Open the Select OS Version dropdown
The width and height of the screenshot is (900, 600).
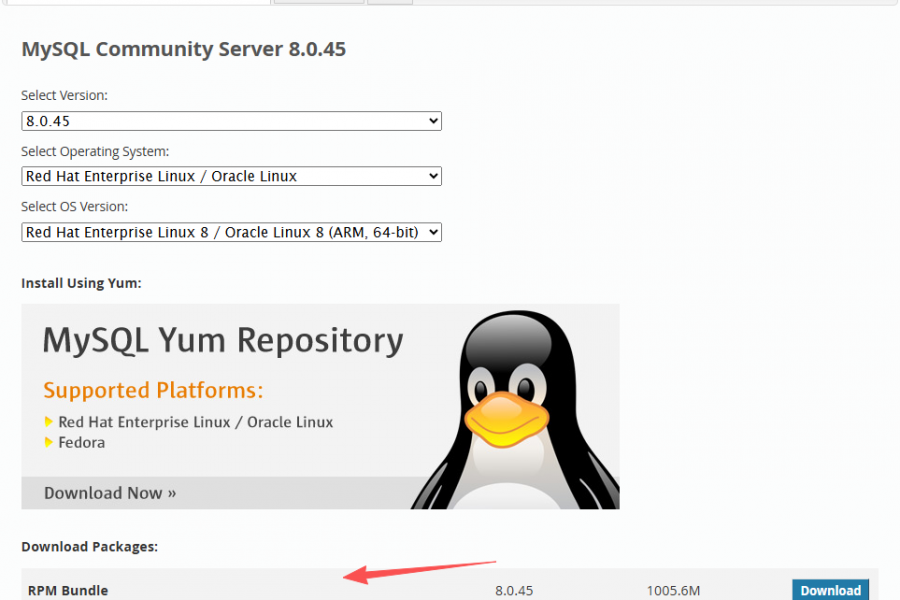click(230, 232)
